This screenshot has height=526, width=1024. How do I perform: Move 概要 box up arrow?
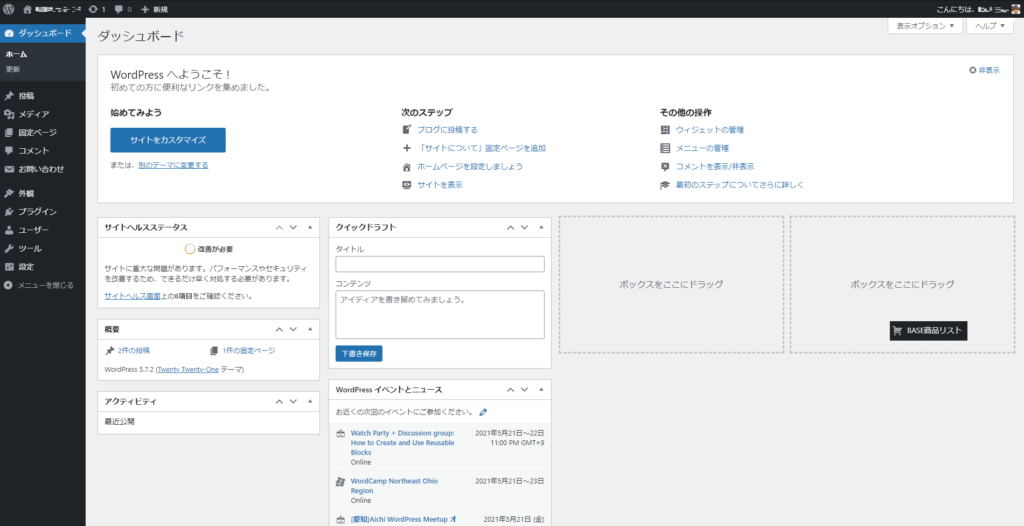(x=280, y=329)
